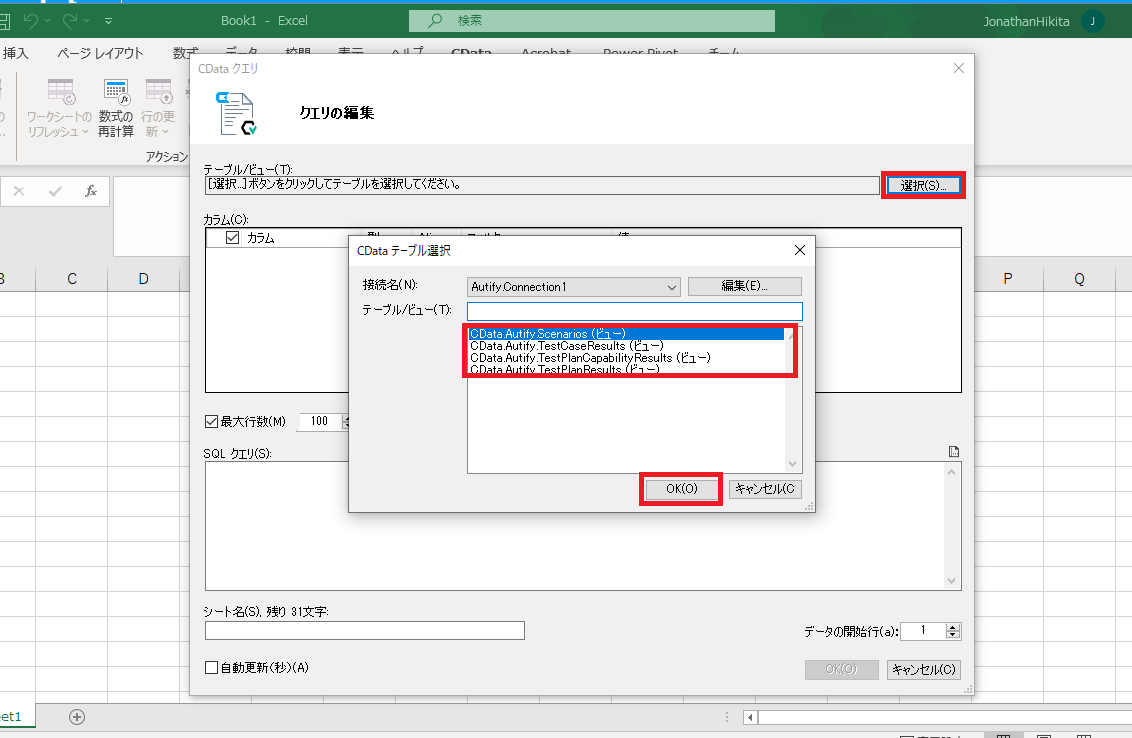This screenshot has height=738, width=1132.
Task: Click キャンセル(C) in CData クエリ dialog
Action: tap(923, 669)
